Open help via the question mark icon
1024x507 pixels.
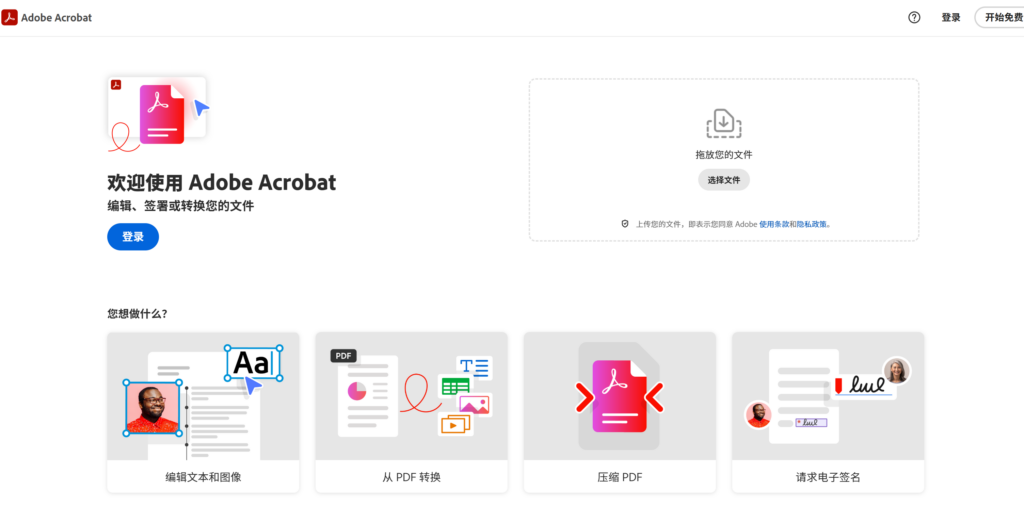pos(914,17)
